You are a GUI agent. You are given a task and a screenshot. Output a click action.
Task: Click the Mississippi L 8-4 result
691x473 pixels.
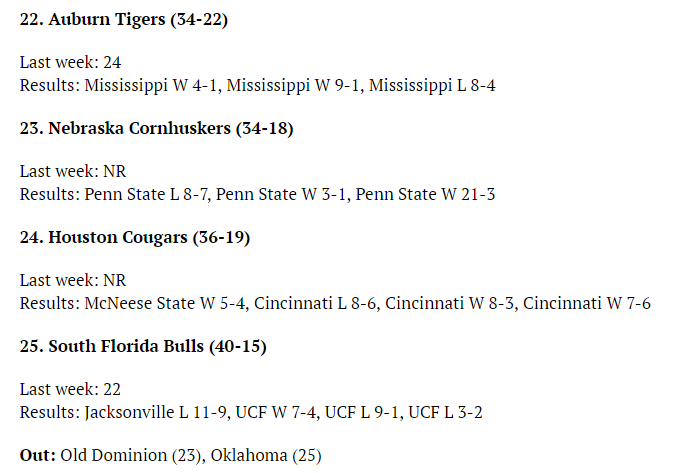coord(432,86)
